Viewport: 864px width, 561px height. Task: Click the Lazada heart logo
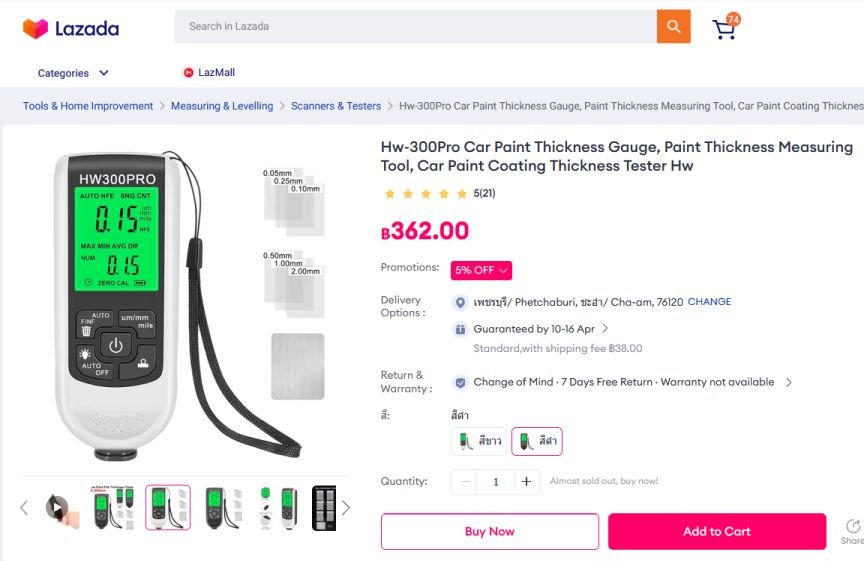(36, 29)
